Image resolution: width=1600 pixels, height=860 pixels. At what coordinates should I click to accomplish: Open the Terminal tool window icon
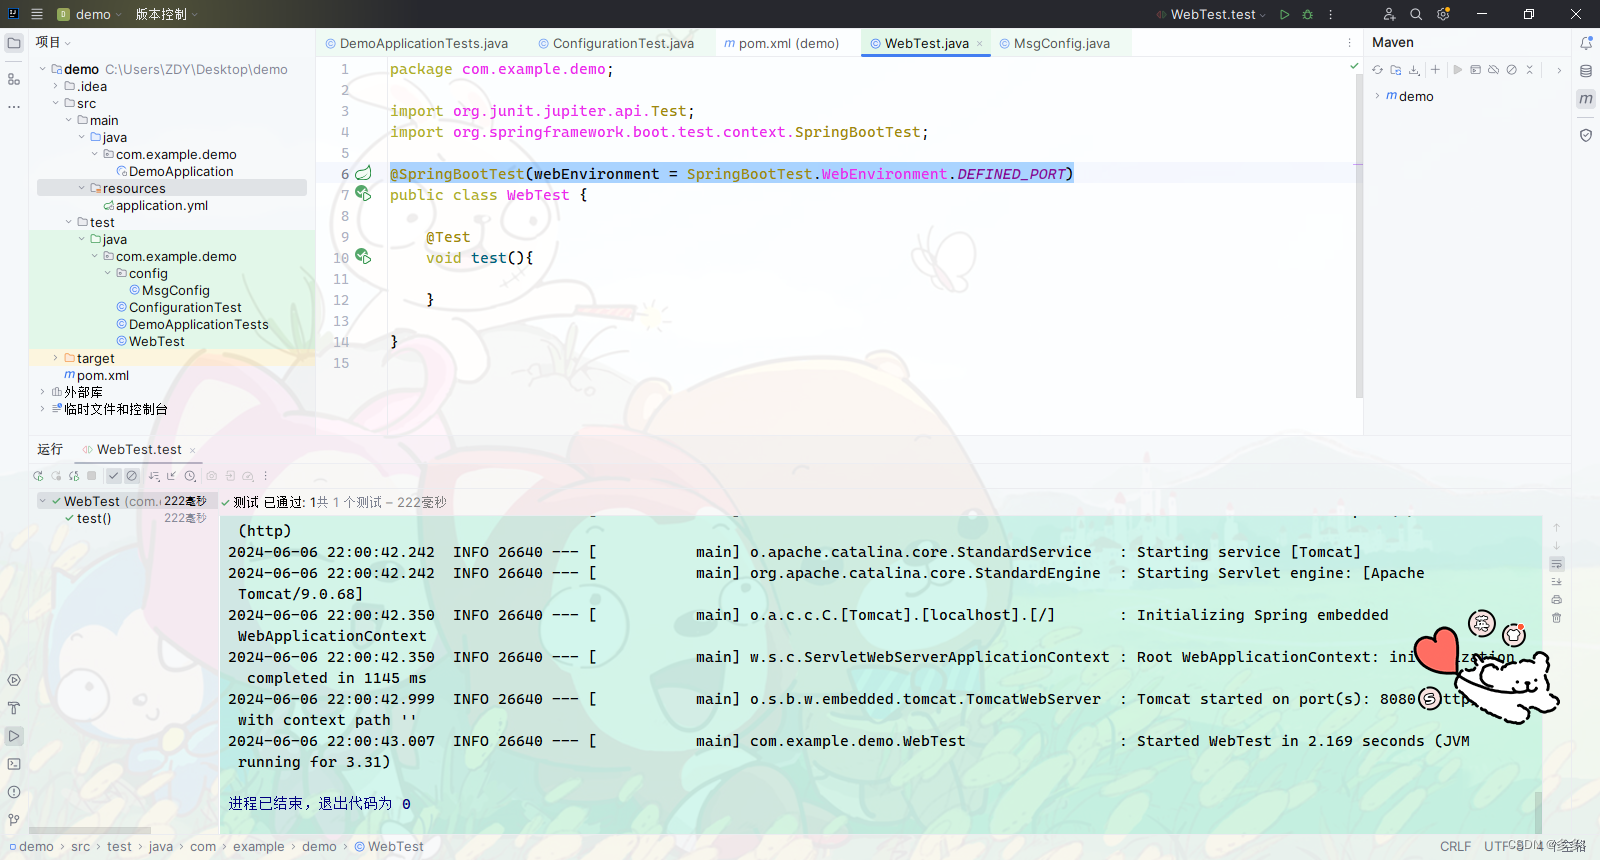(x=14, y=764)
